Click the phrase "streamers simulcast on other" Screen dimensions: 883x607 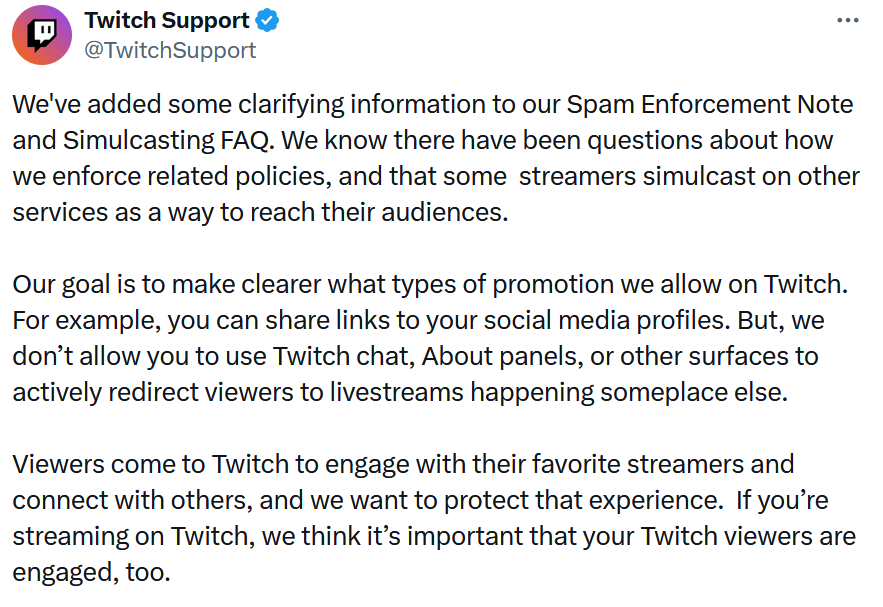689,177
